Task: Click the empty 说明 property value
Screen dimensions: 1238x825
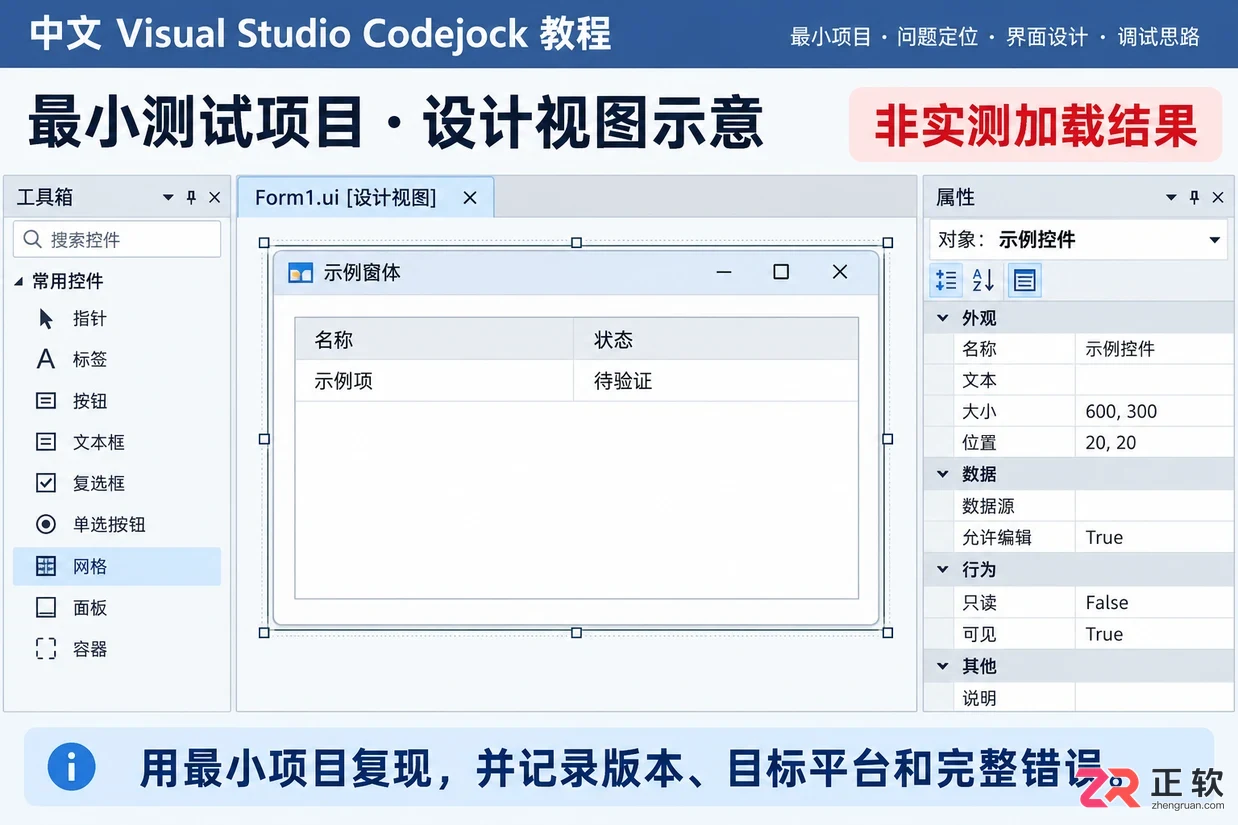Action: click(x=1154, y=698)
